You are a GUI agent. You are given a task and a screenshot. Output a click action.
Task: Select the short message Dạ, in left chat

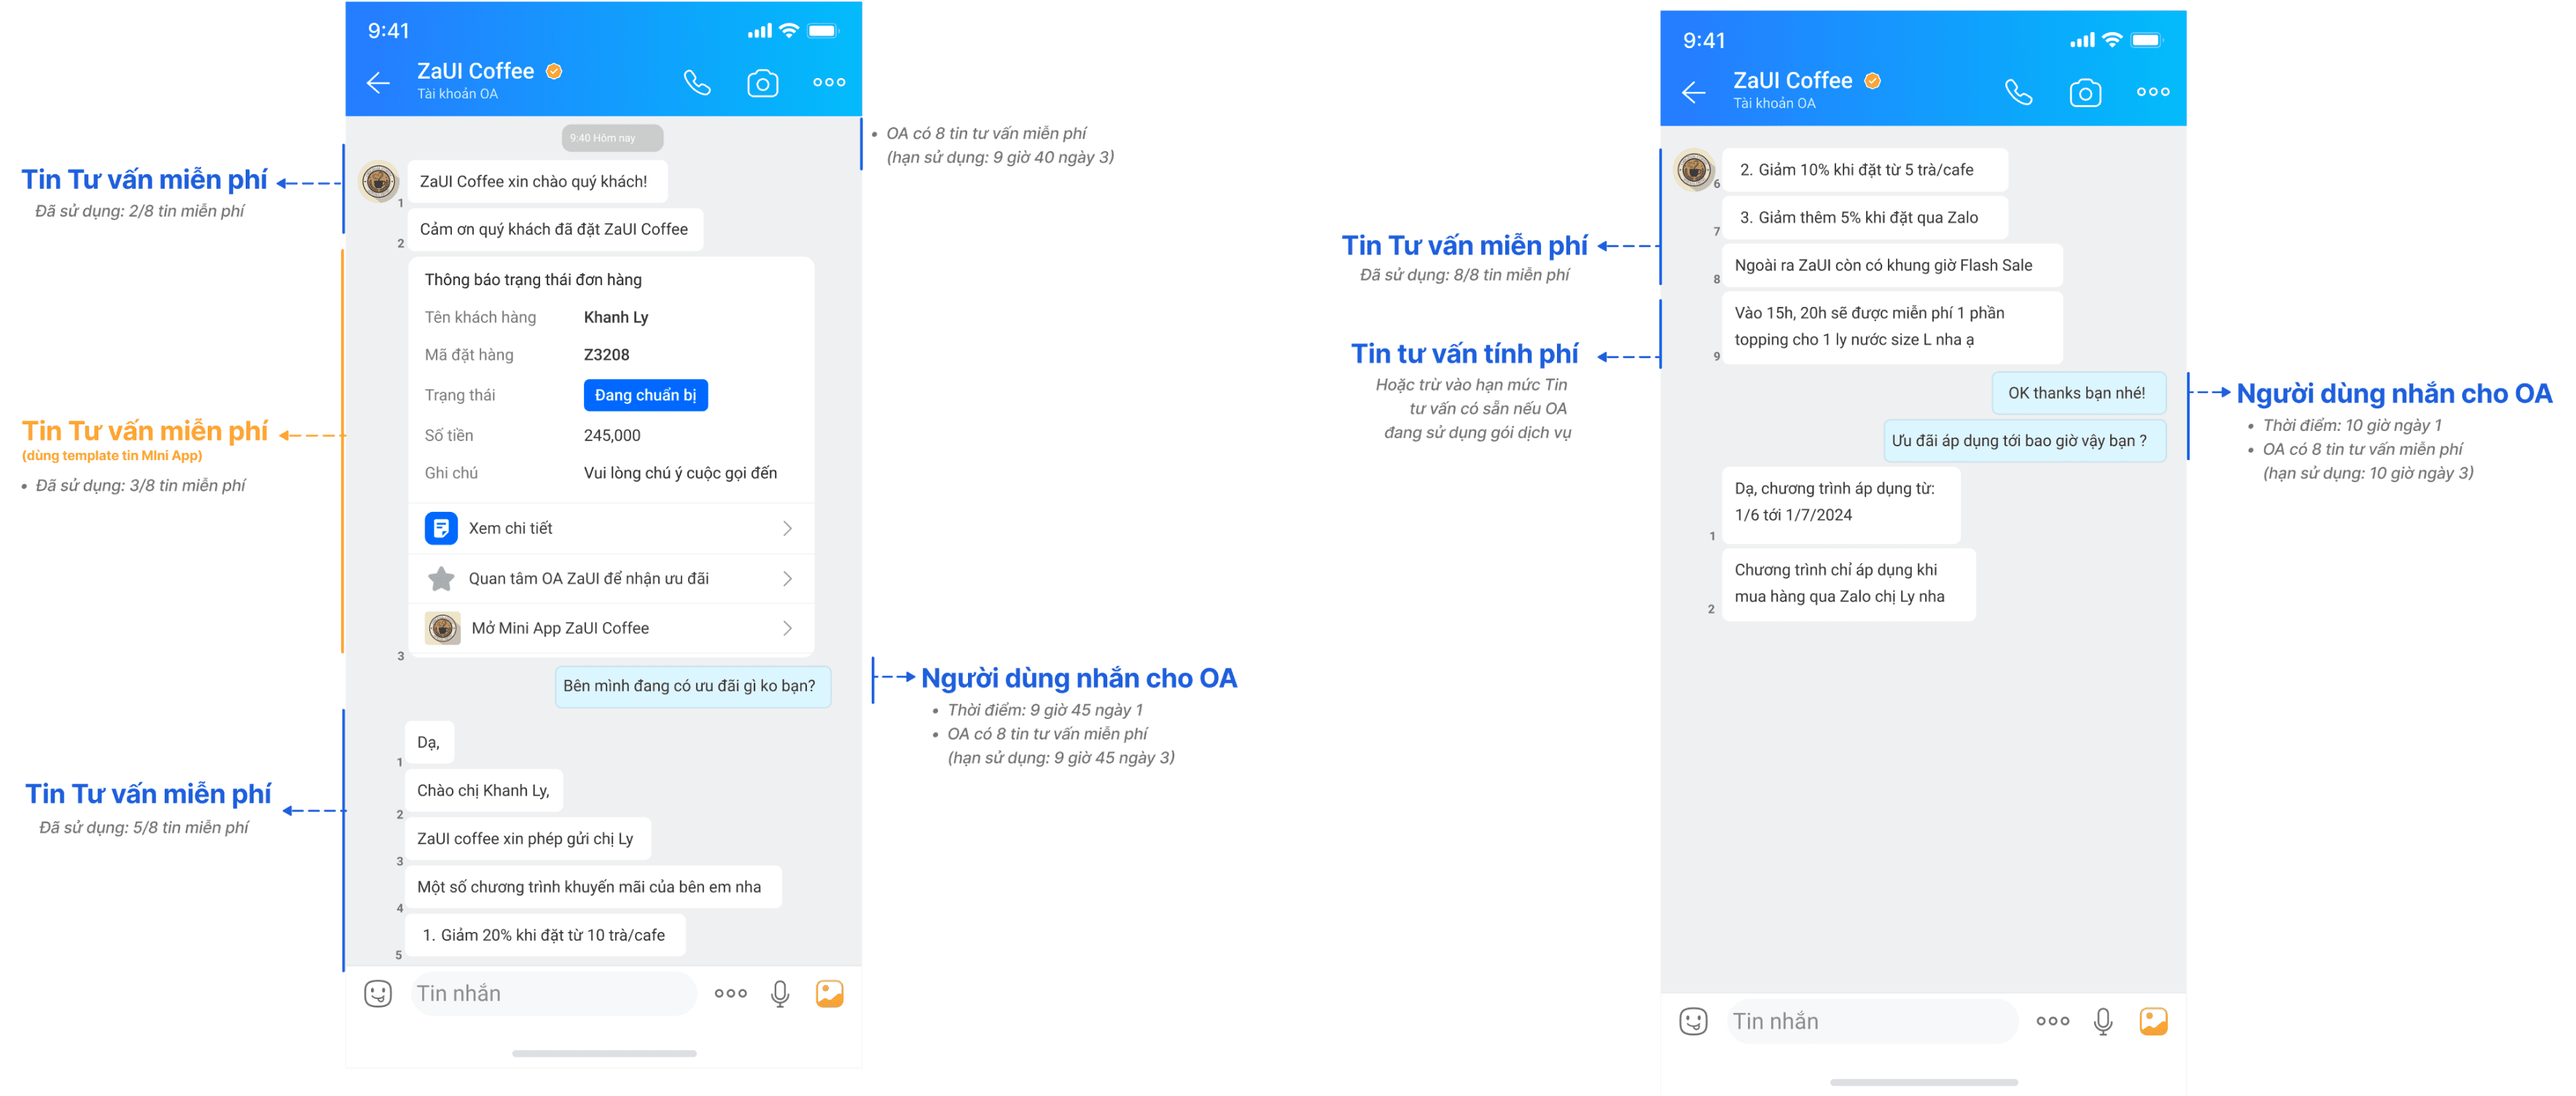pos(429,742)
